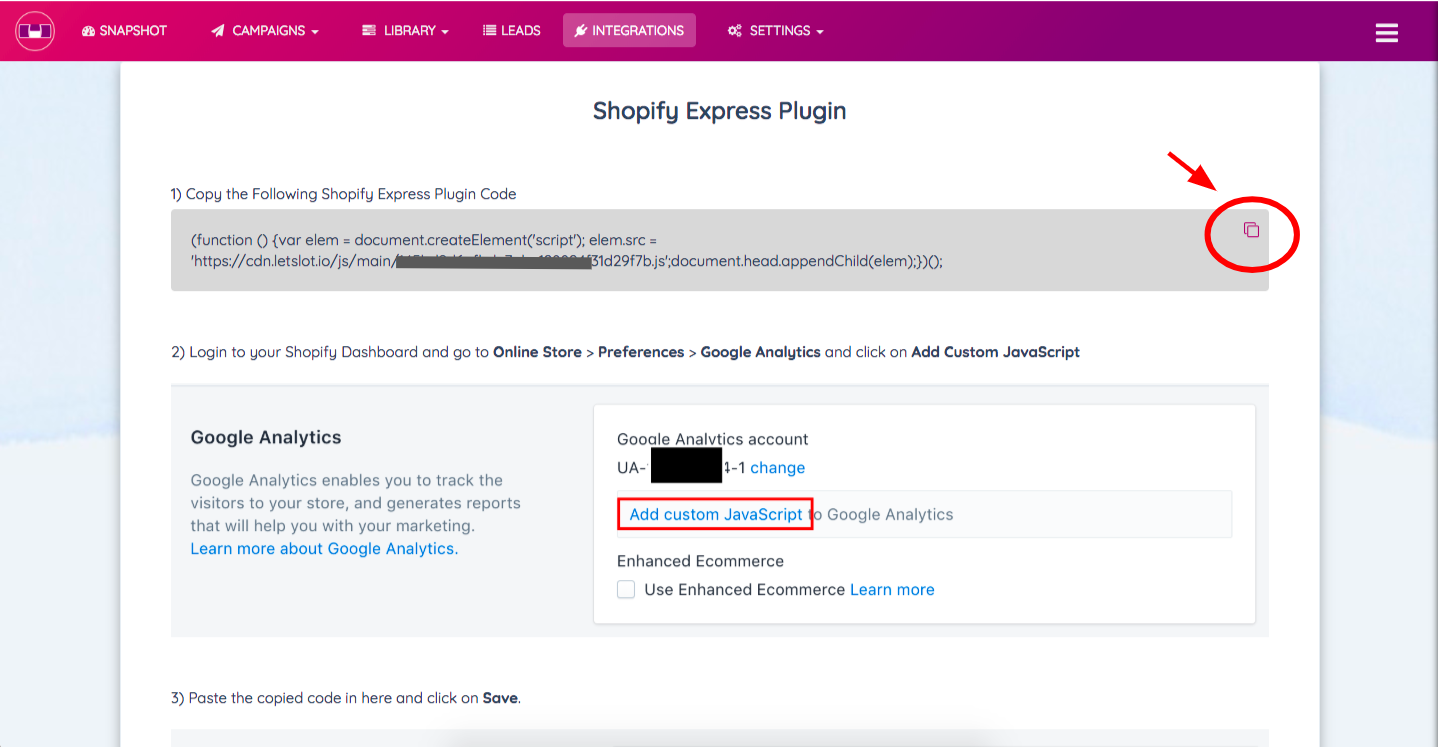The width and height of the screenshot is (1438, 747).
Task: Open the Integrations tab
Action: tap(629, 31)
